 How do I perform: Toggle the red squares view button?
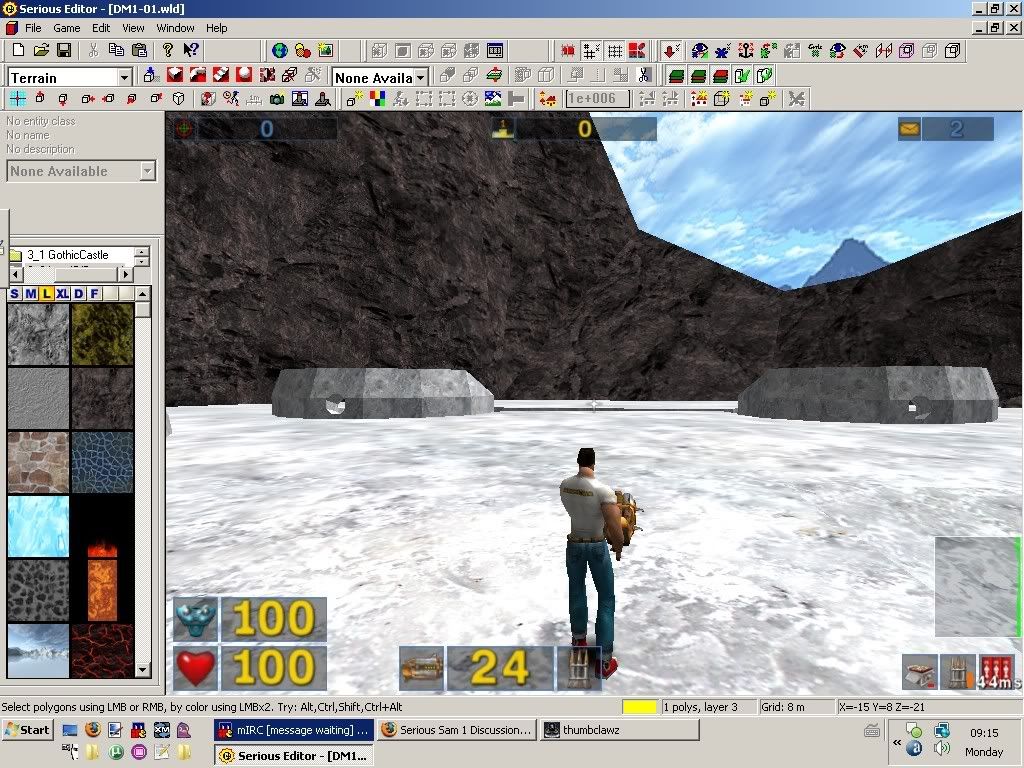click(637, 50)
